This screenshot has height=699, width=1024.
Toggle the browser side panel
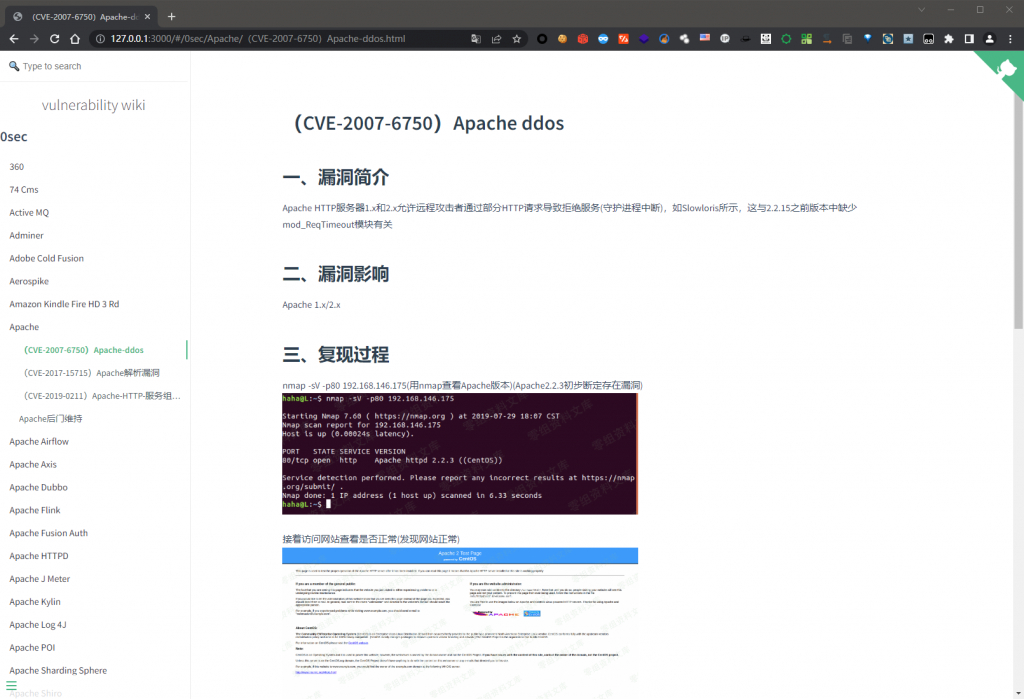[x=969, y=39]
